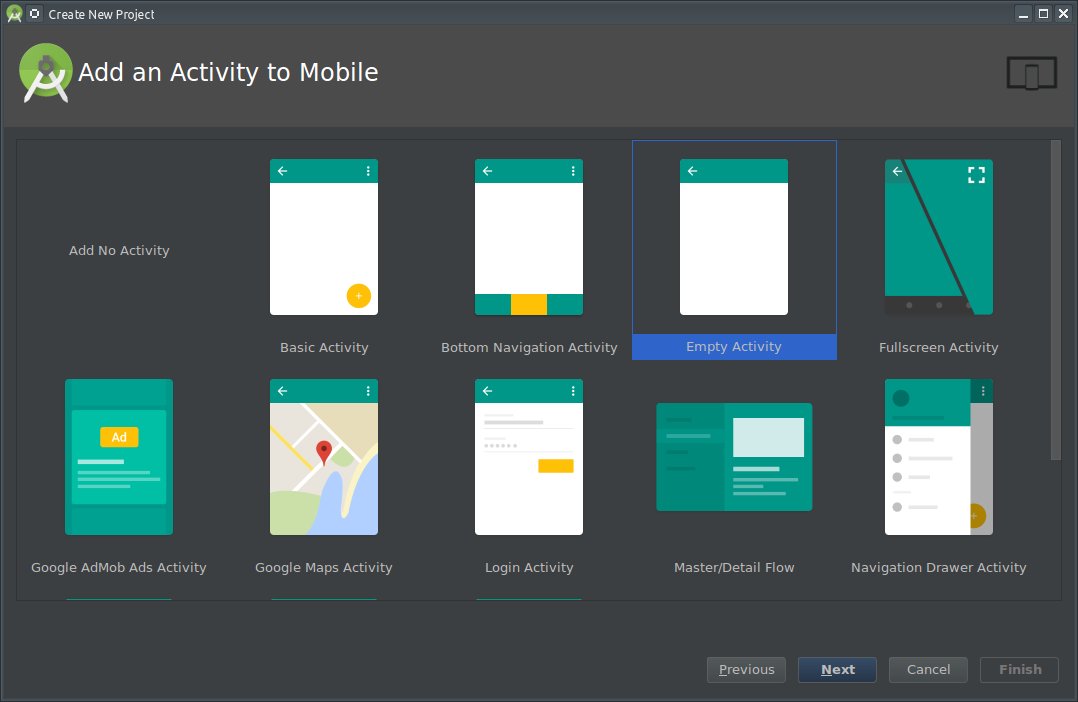Click the yellow floating action button in Basic Activity
1078x702 pixels.
click(358, 296)
